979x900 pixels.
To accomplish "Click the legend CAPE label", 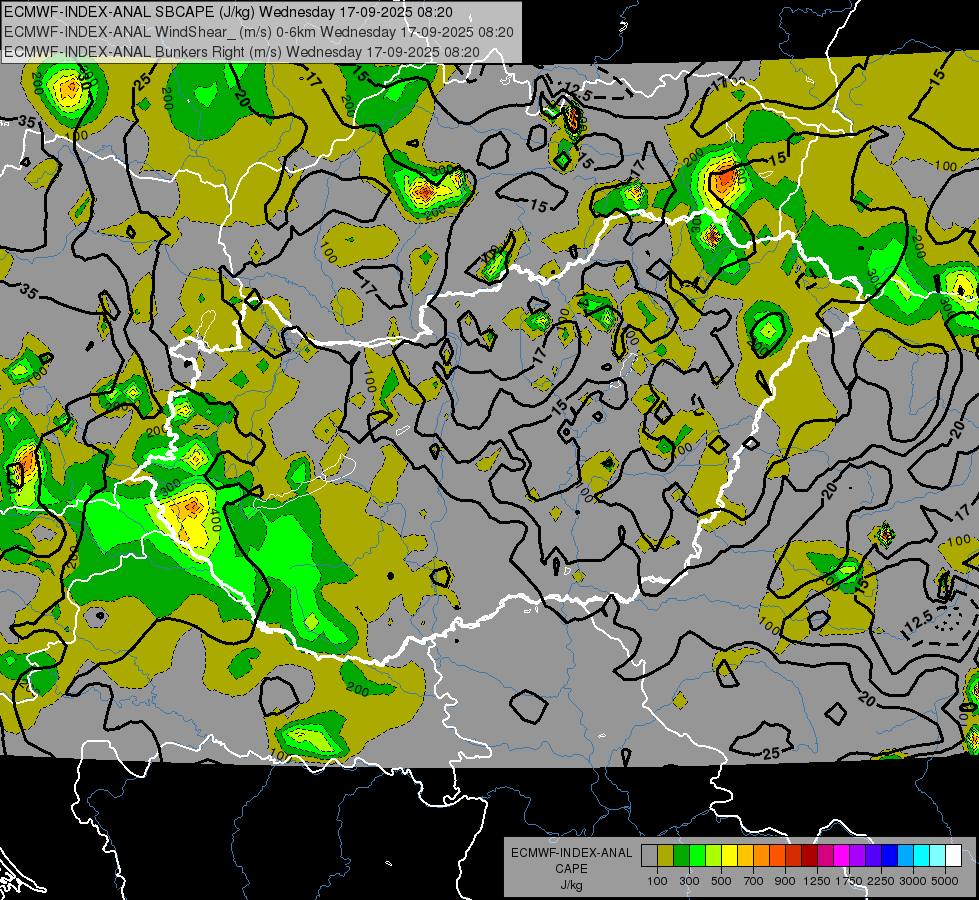I will click(571, 868).
